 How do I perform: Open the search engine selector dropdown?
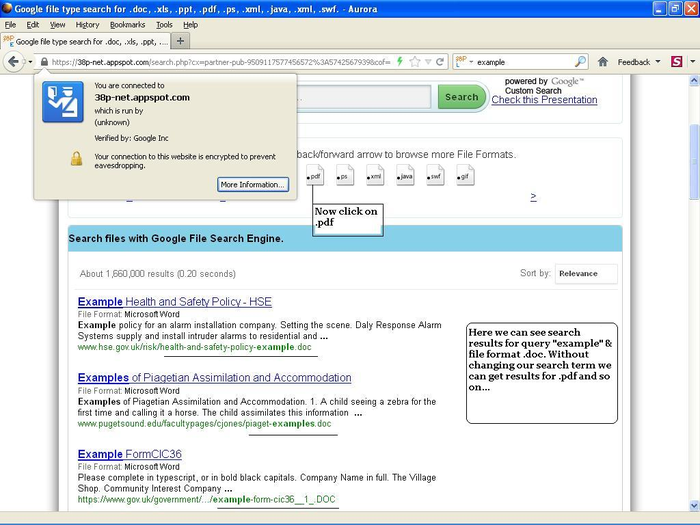click(x=464, y=62)
